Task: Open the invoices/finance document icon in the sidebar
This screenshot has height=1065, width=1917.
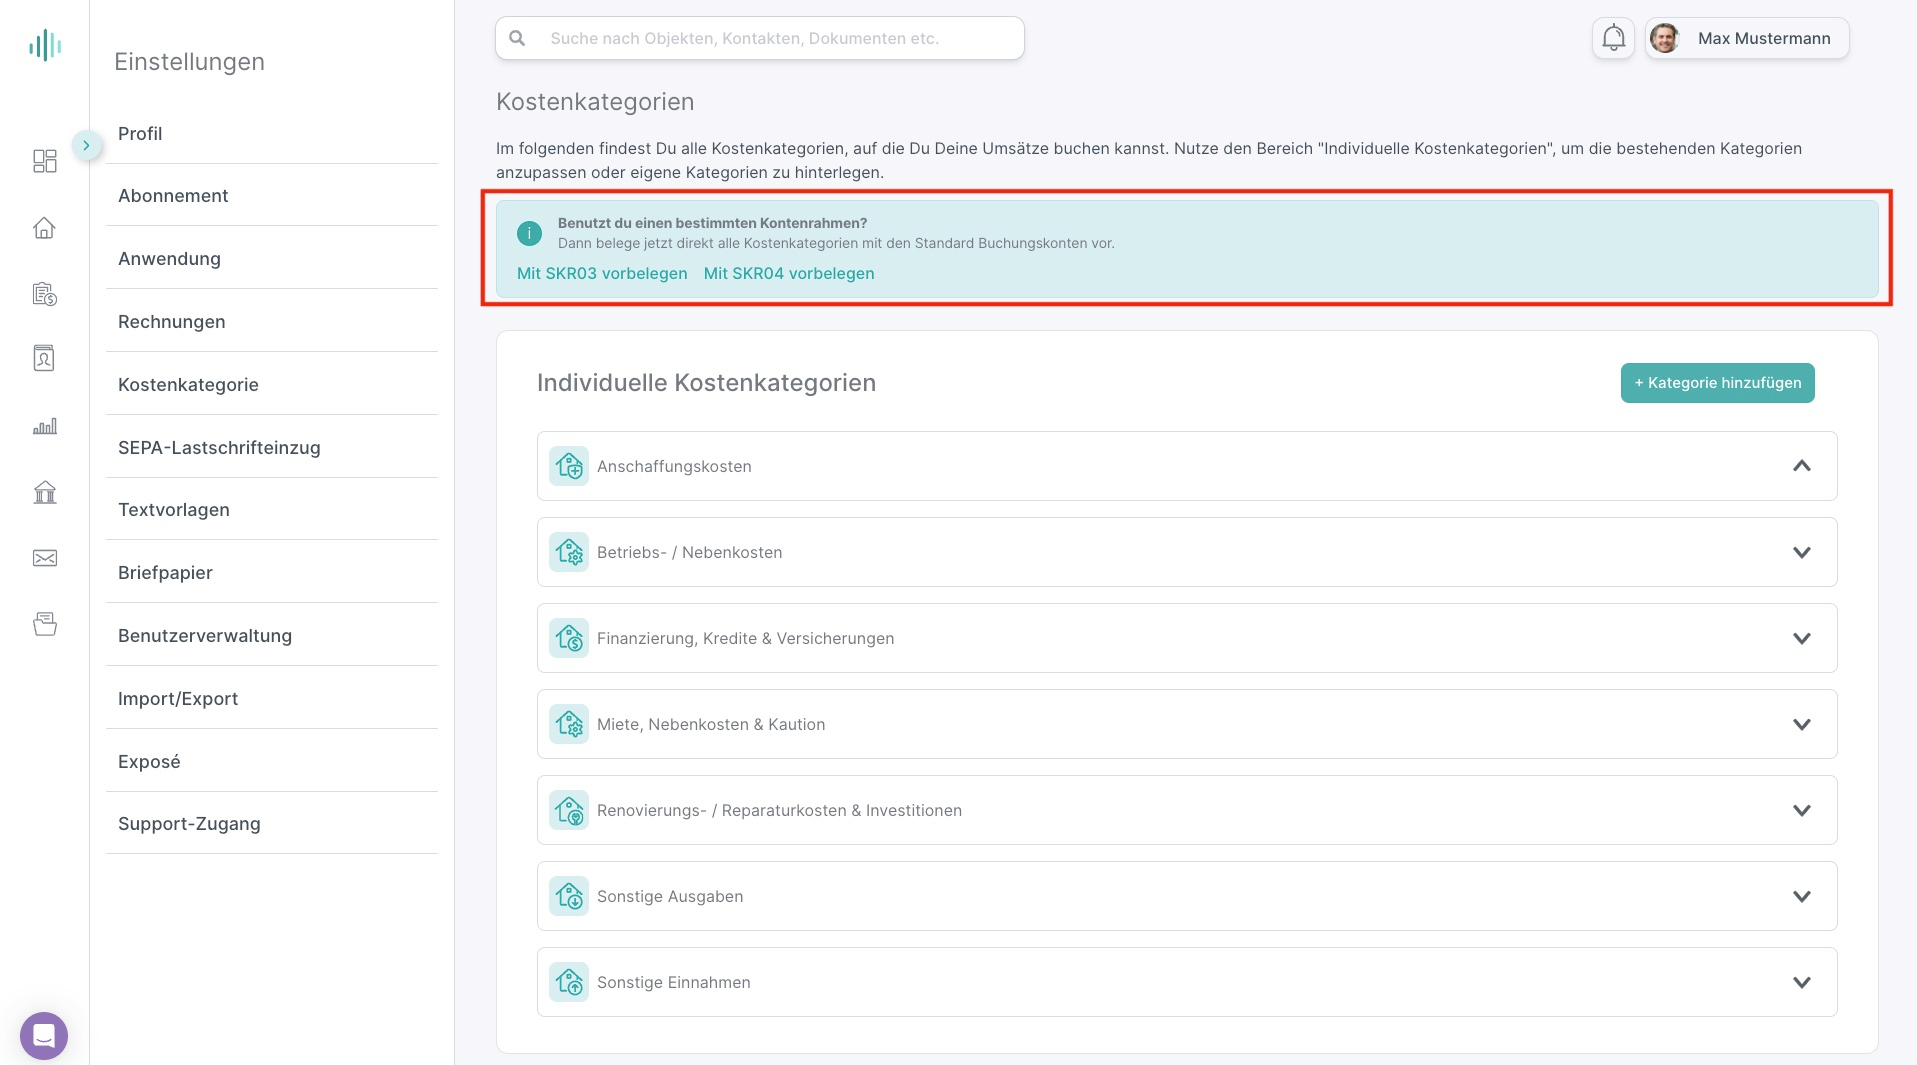Action: coord(45,294)
